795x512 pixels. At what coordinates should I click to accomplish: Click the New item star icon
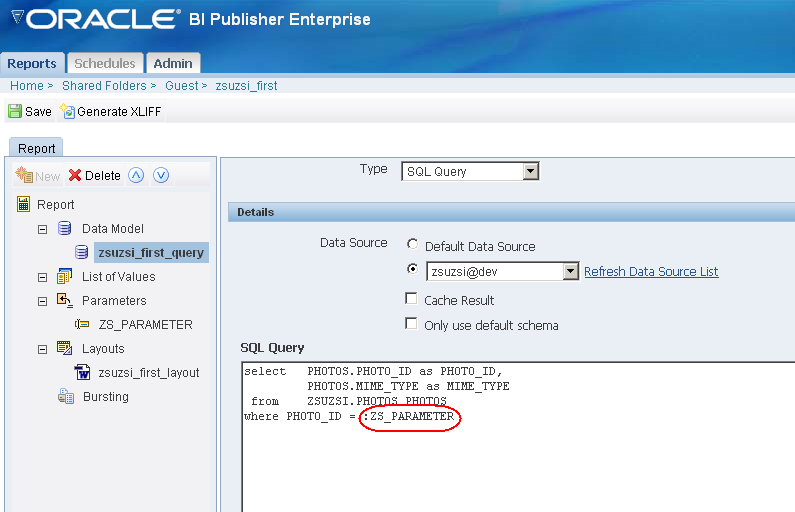[24, 175]
